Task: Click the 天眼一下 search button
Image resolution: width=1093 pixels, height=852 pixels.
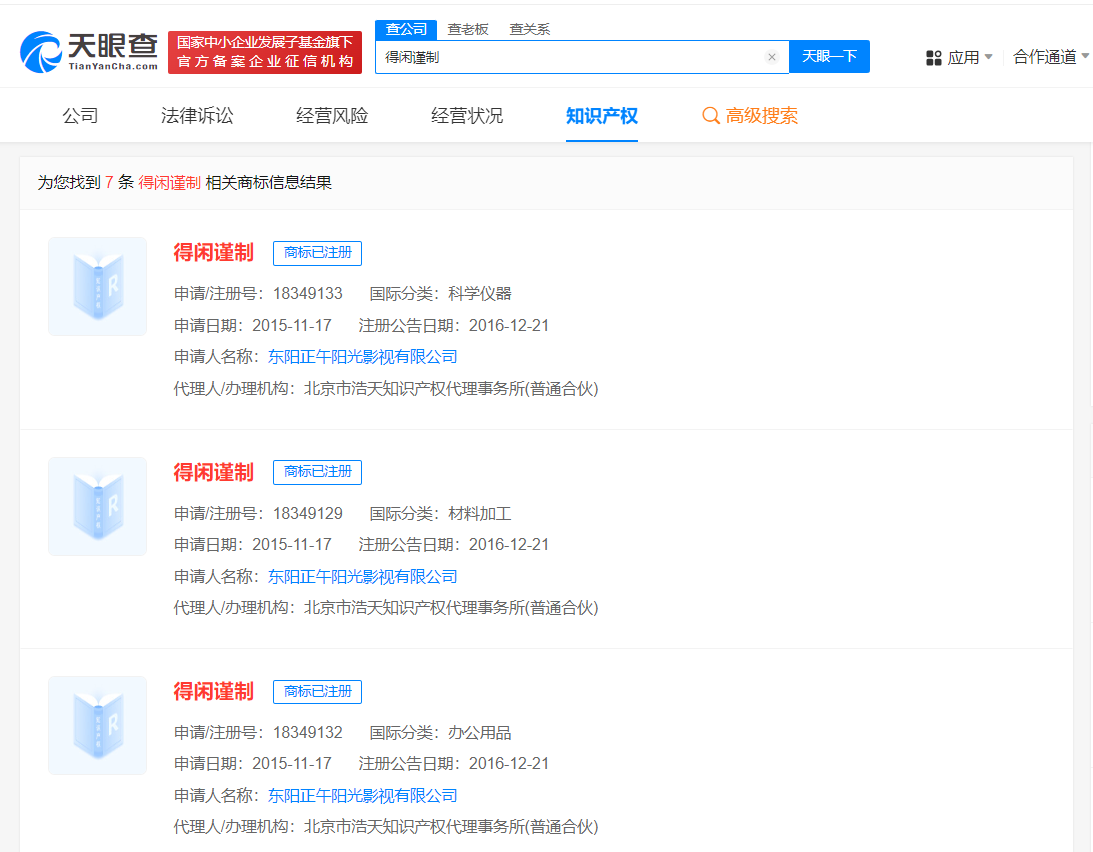Action: 829,57
